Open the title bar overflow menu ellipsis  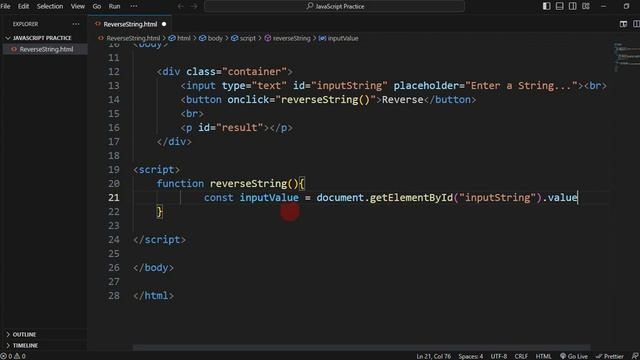point(133,6)
